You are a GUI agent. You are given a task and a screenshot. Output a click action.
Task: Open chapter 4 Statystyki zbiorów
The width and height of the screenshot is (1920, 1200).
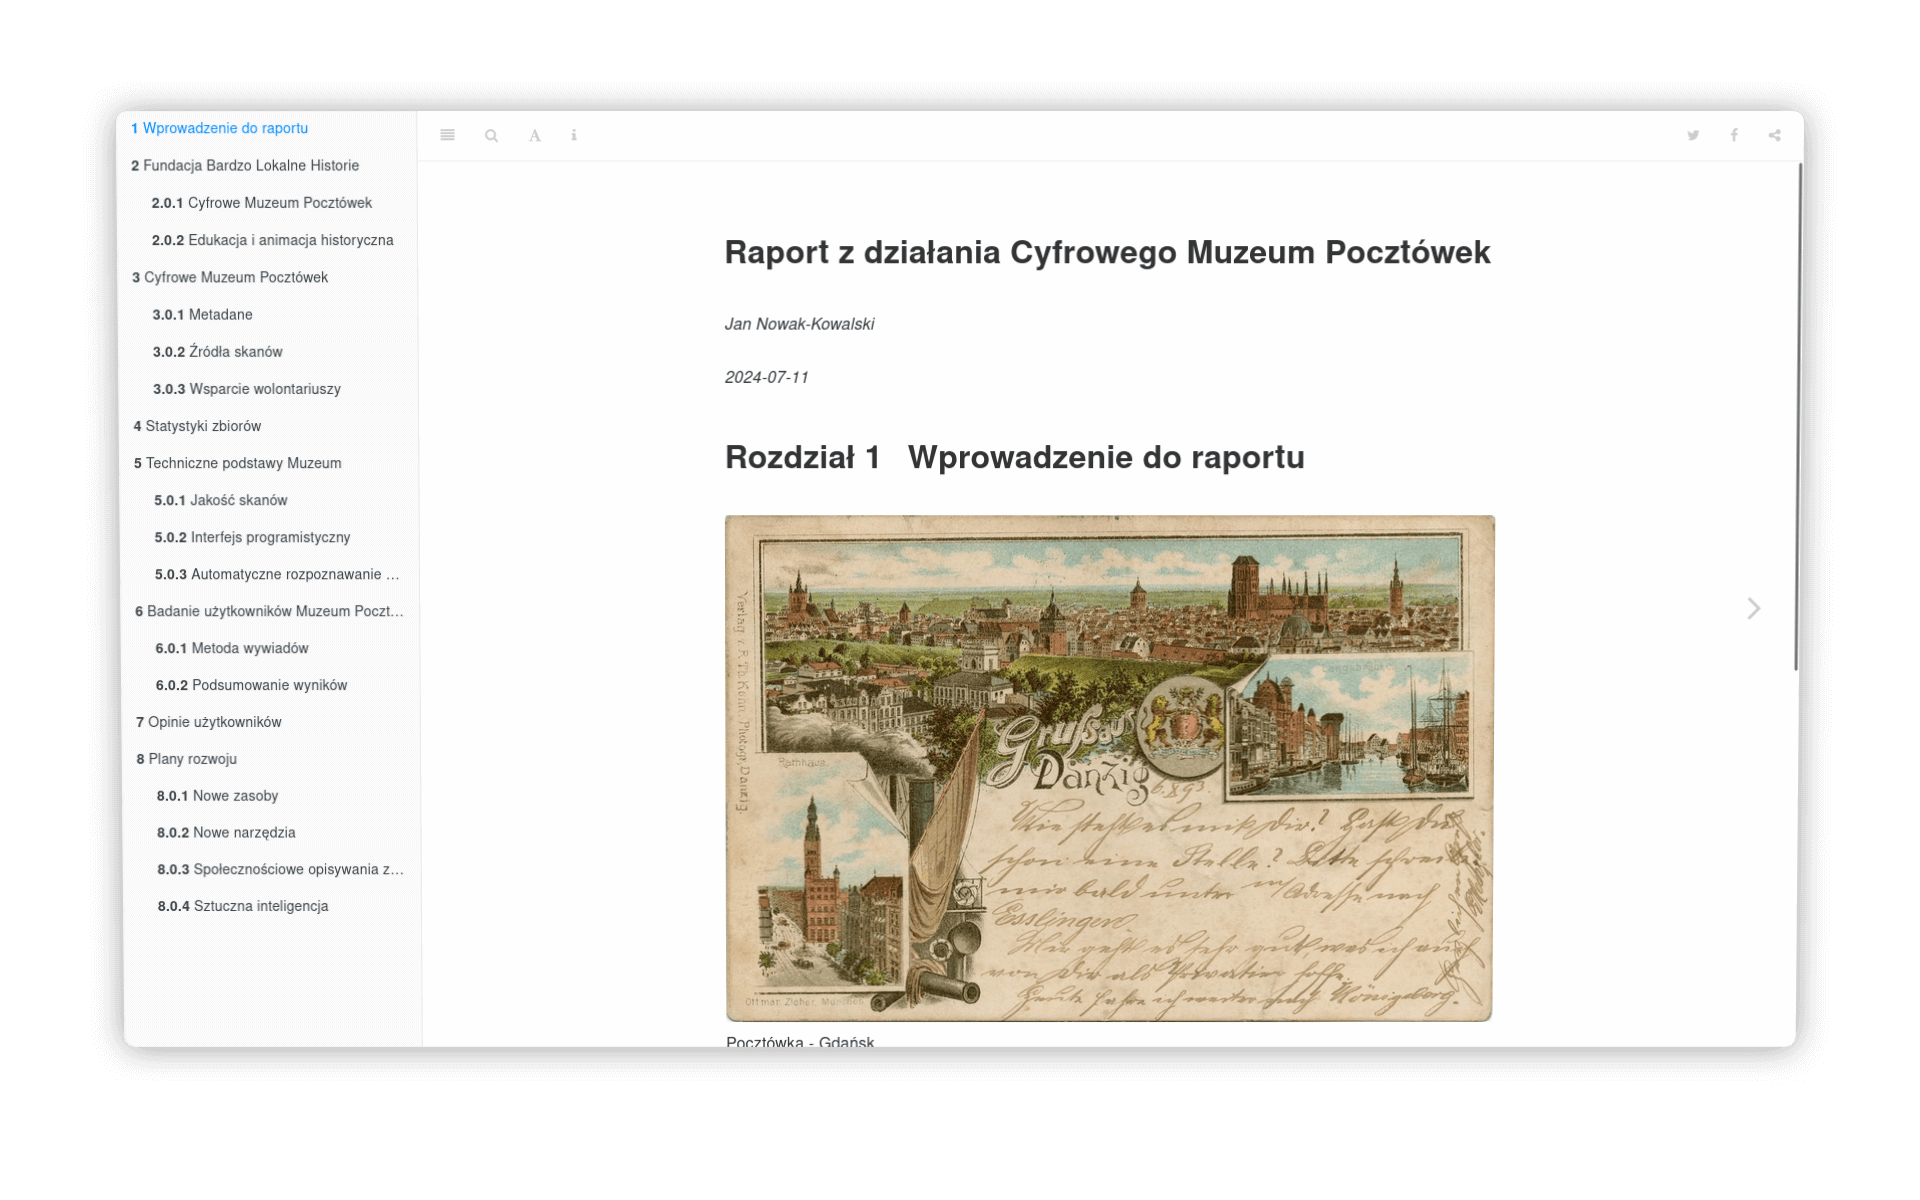(x=197, y=426)
